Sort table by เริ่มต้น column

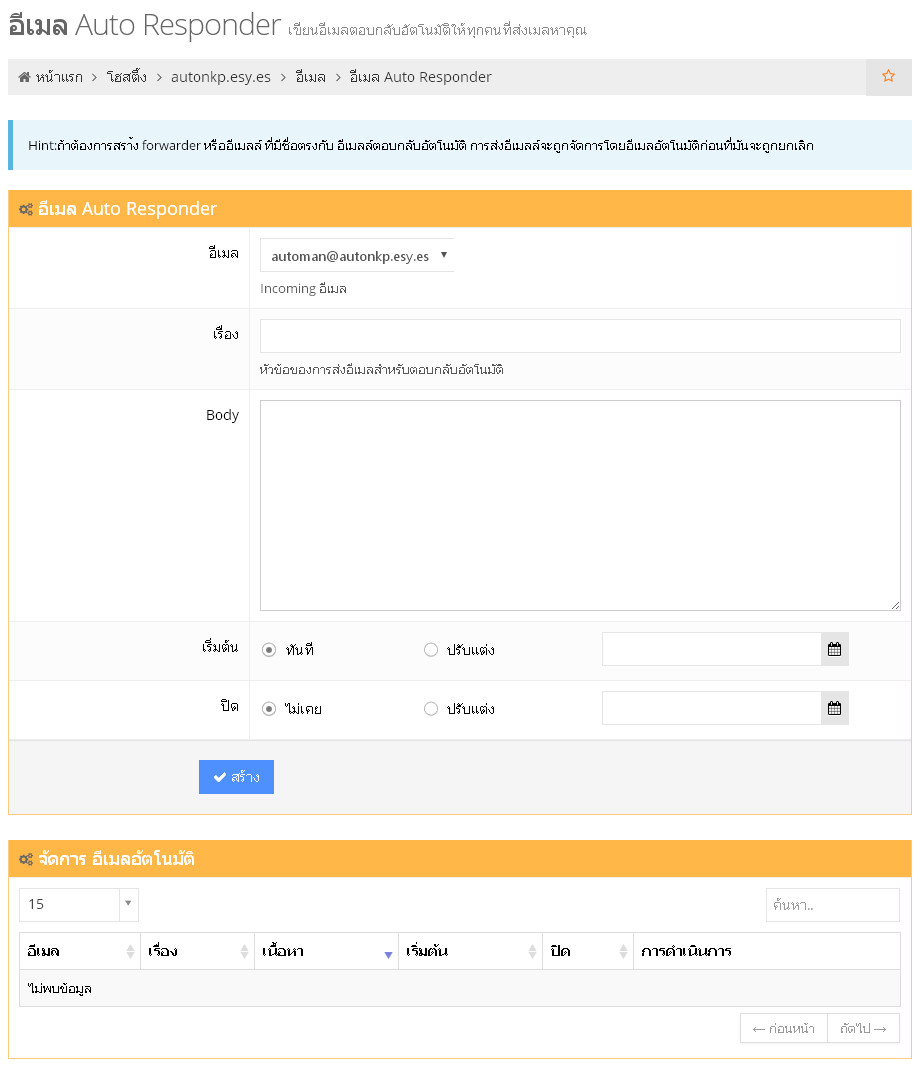click(471, 951)
